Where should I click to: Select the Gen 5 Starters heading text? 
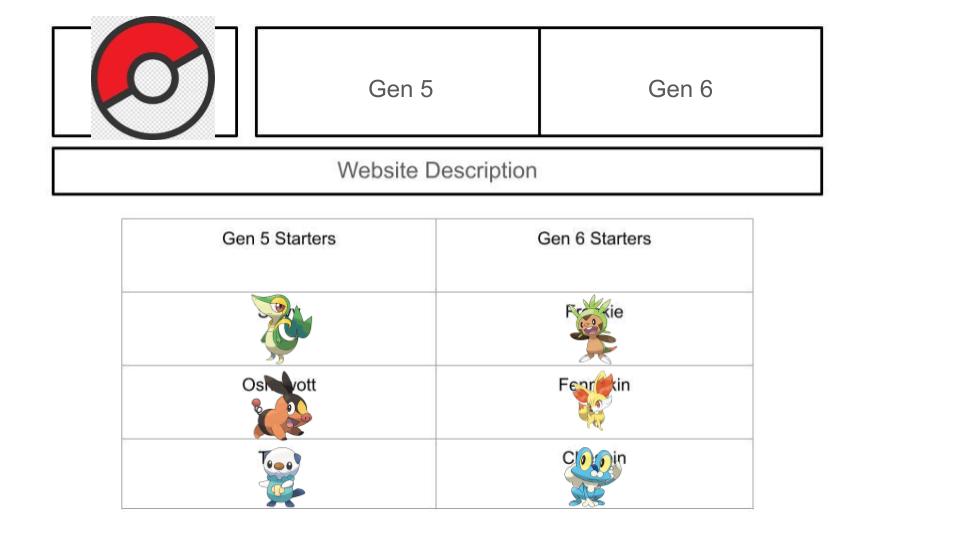(x=279, y=238)
